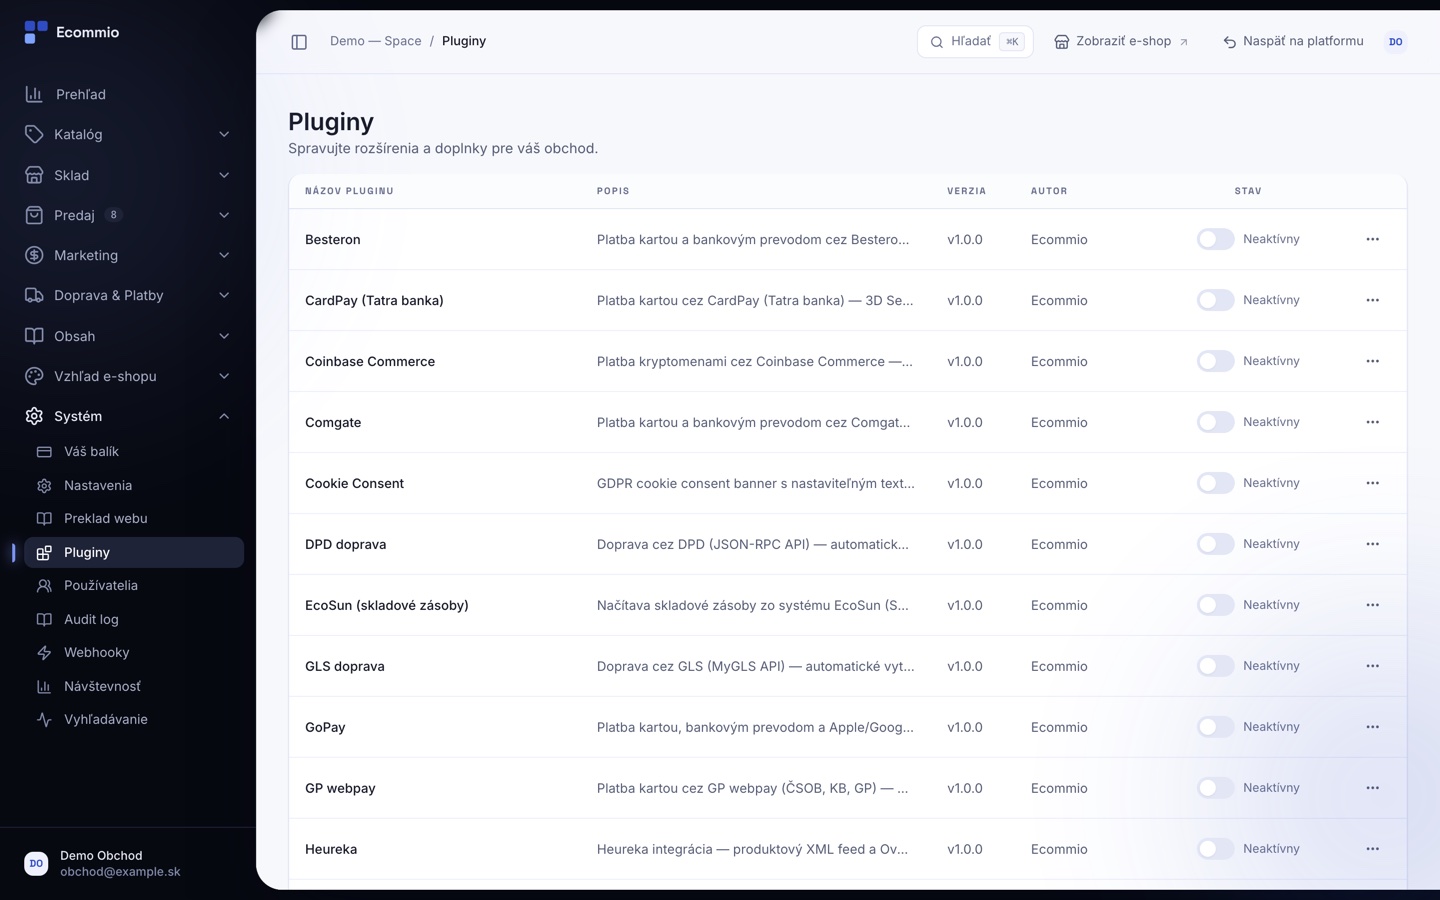Expand the Katalóg menu chevron
This screenshot has height=900, width=1440.
pos(224,134)
